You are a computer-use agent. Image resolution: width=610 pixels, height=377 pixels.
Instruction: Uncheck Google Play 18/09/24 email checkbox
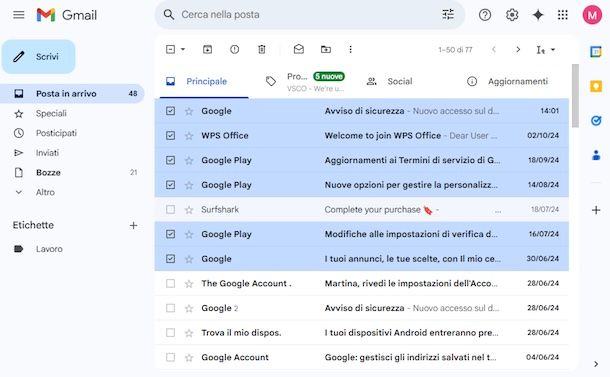click(x=170, y=160)
